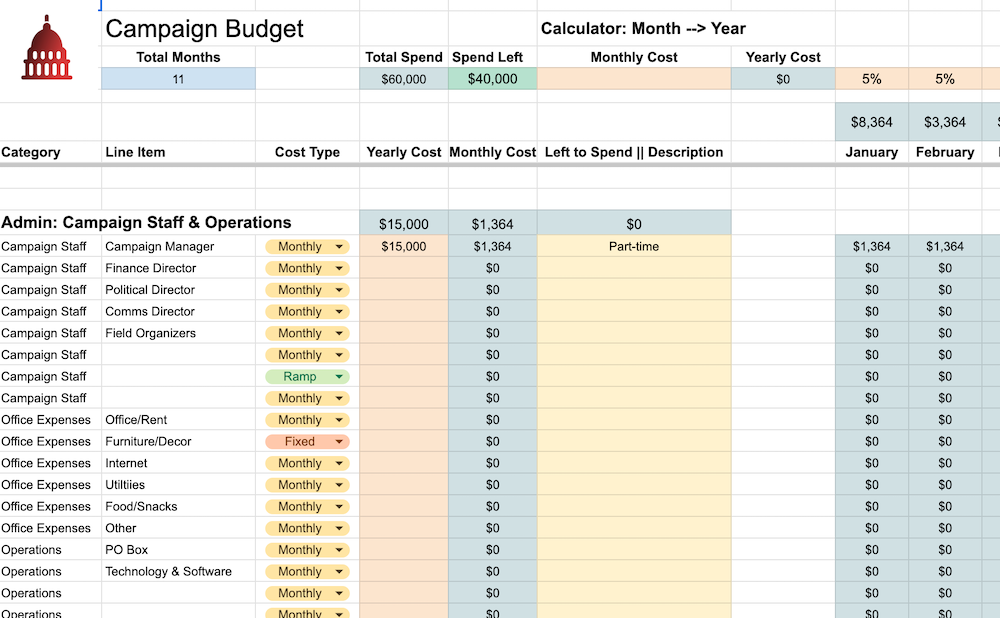Select the $8,364 January total cell
The height and width of the screenshot is (618, 1000).
[x=871, y=120]
